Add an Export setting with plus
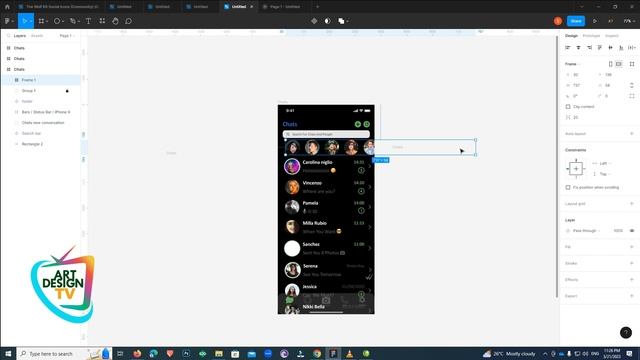This screenshot has width=640, height=360. [x=632, y=296]
